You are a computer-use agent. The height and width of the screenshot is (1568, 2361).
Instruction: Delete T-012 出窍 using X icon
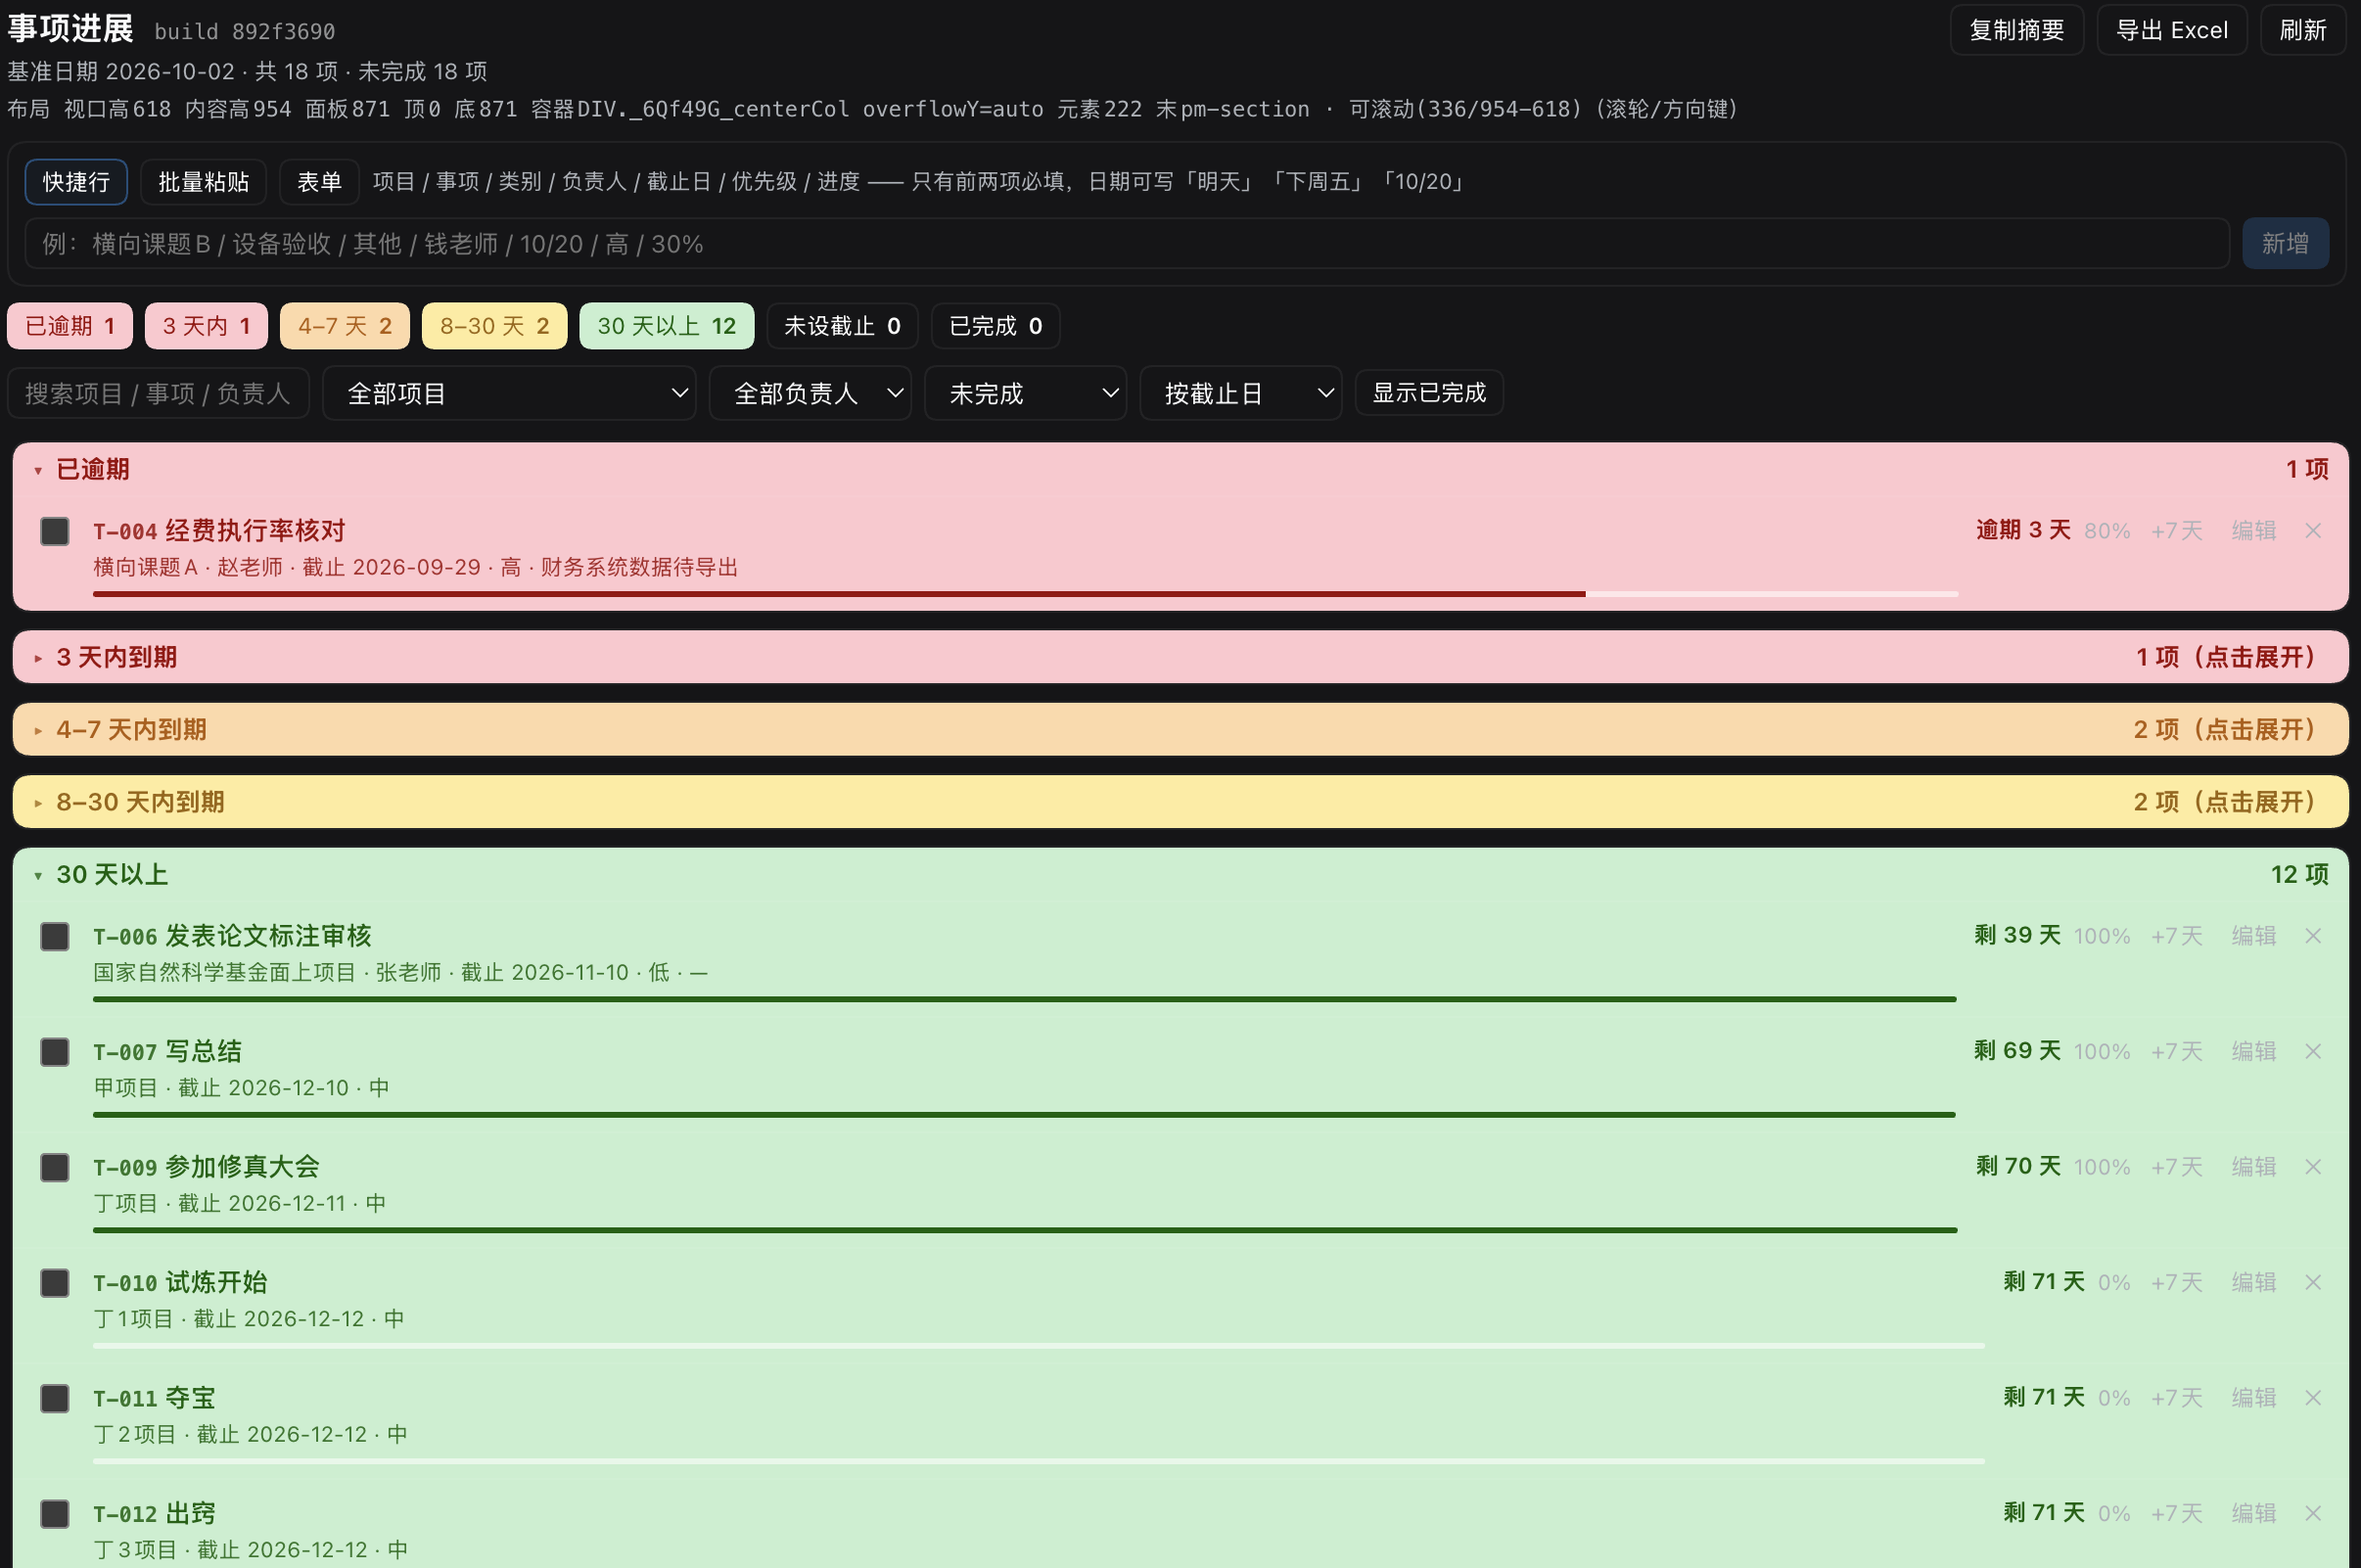[x=2313, y=1513]
